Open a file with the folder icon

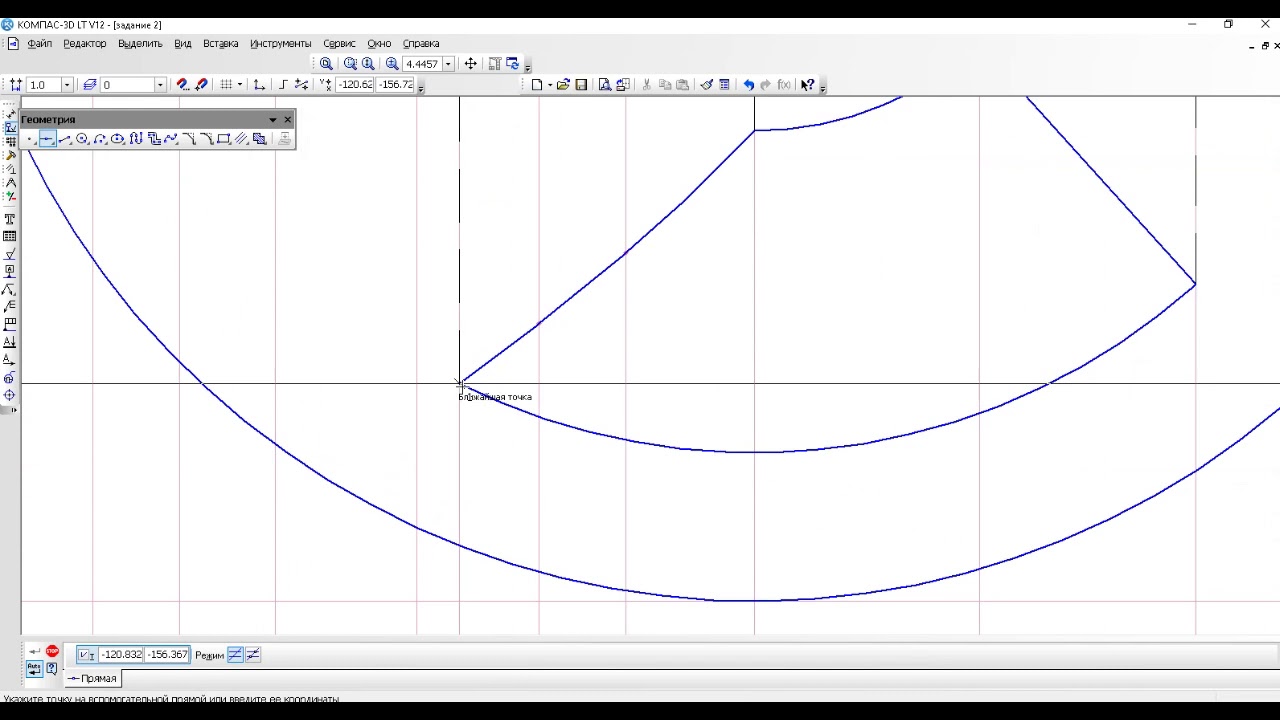[x=563, y=85]
